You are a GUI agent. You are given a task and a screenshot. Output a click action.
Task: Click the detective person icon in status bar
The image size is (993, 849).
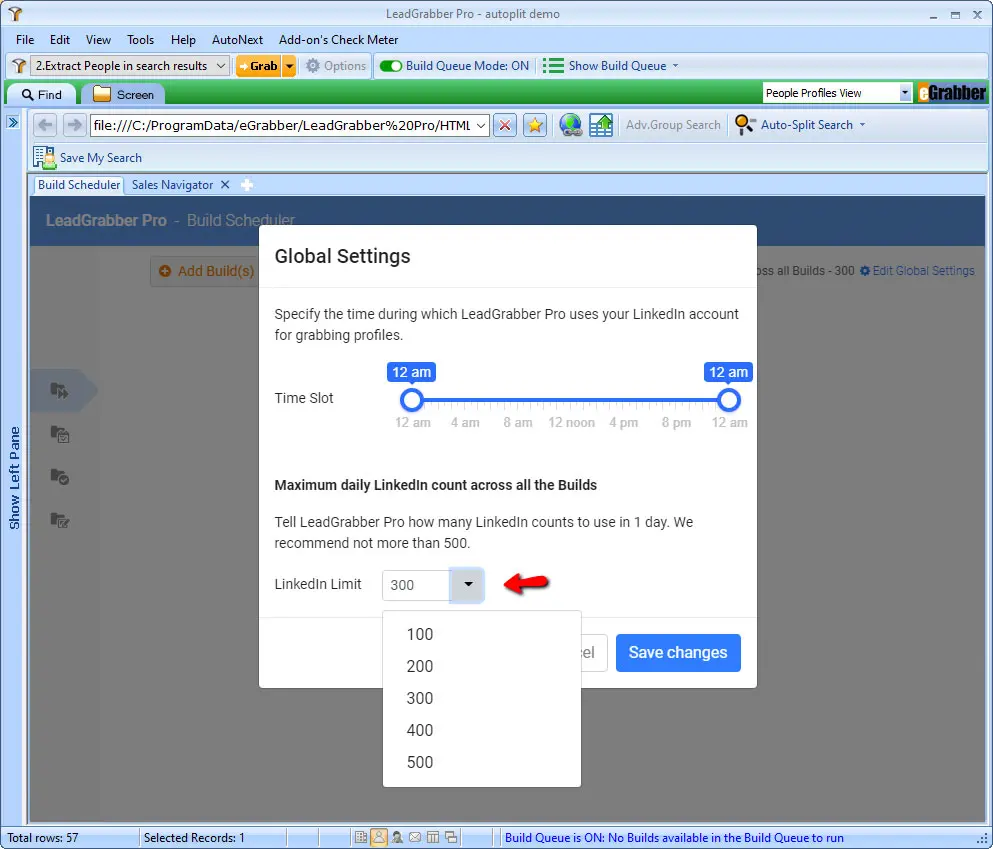click(397, 838)
